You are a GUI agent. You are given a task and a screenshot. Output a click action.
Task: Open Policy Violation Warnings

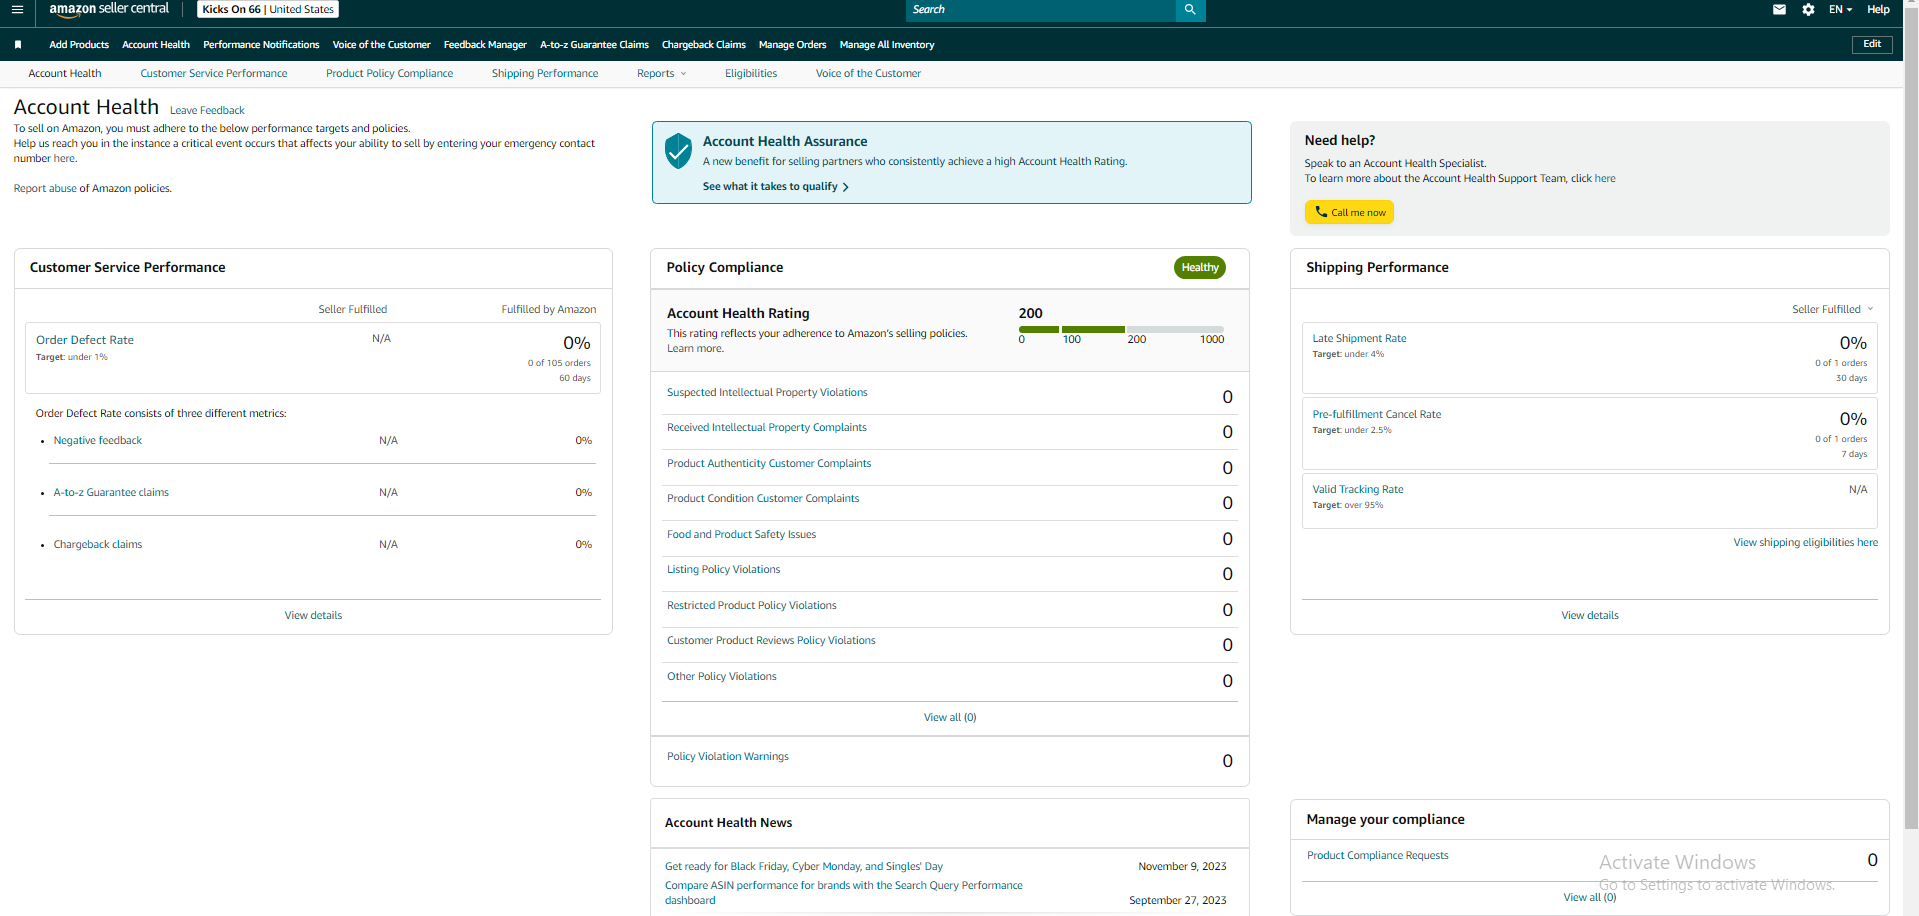click(728, 757)
